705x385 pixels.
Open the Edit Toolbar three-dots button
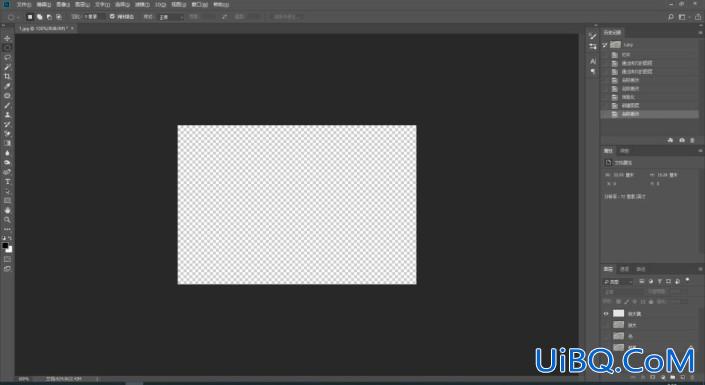point(7,229)
